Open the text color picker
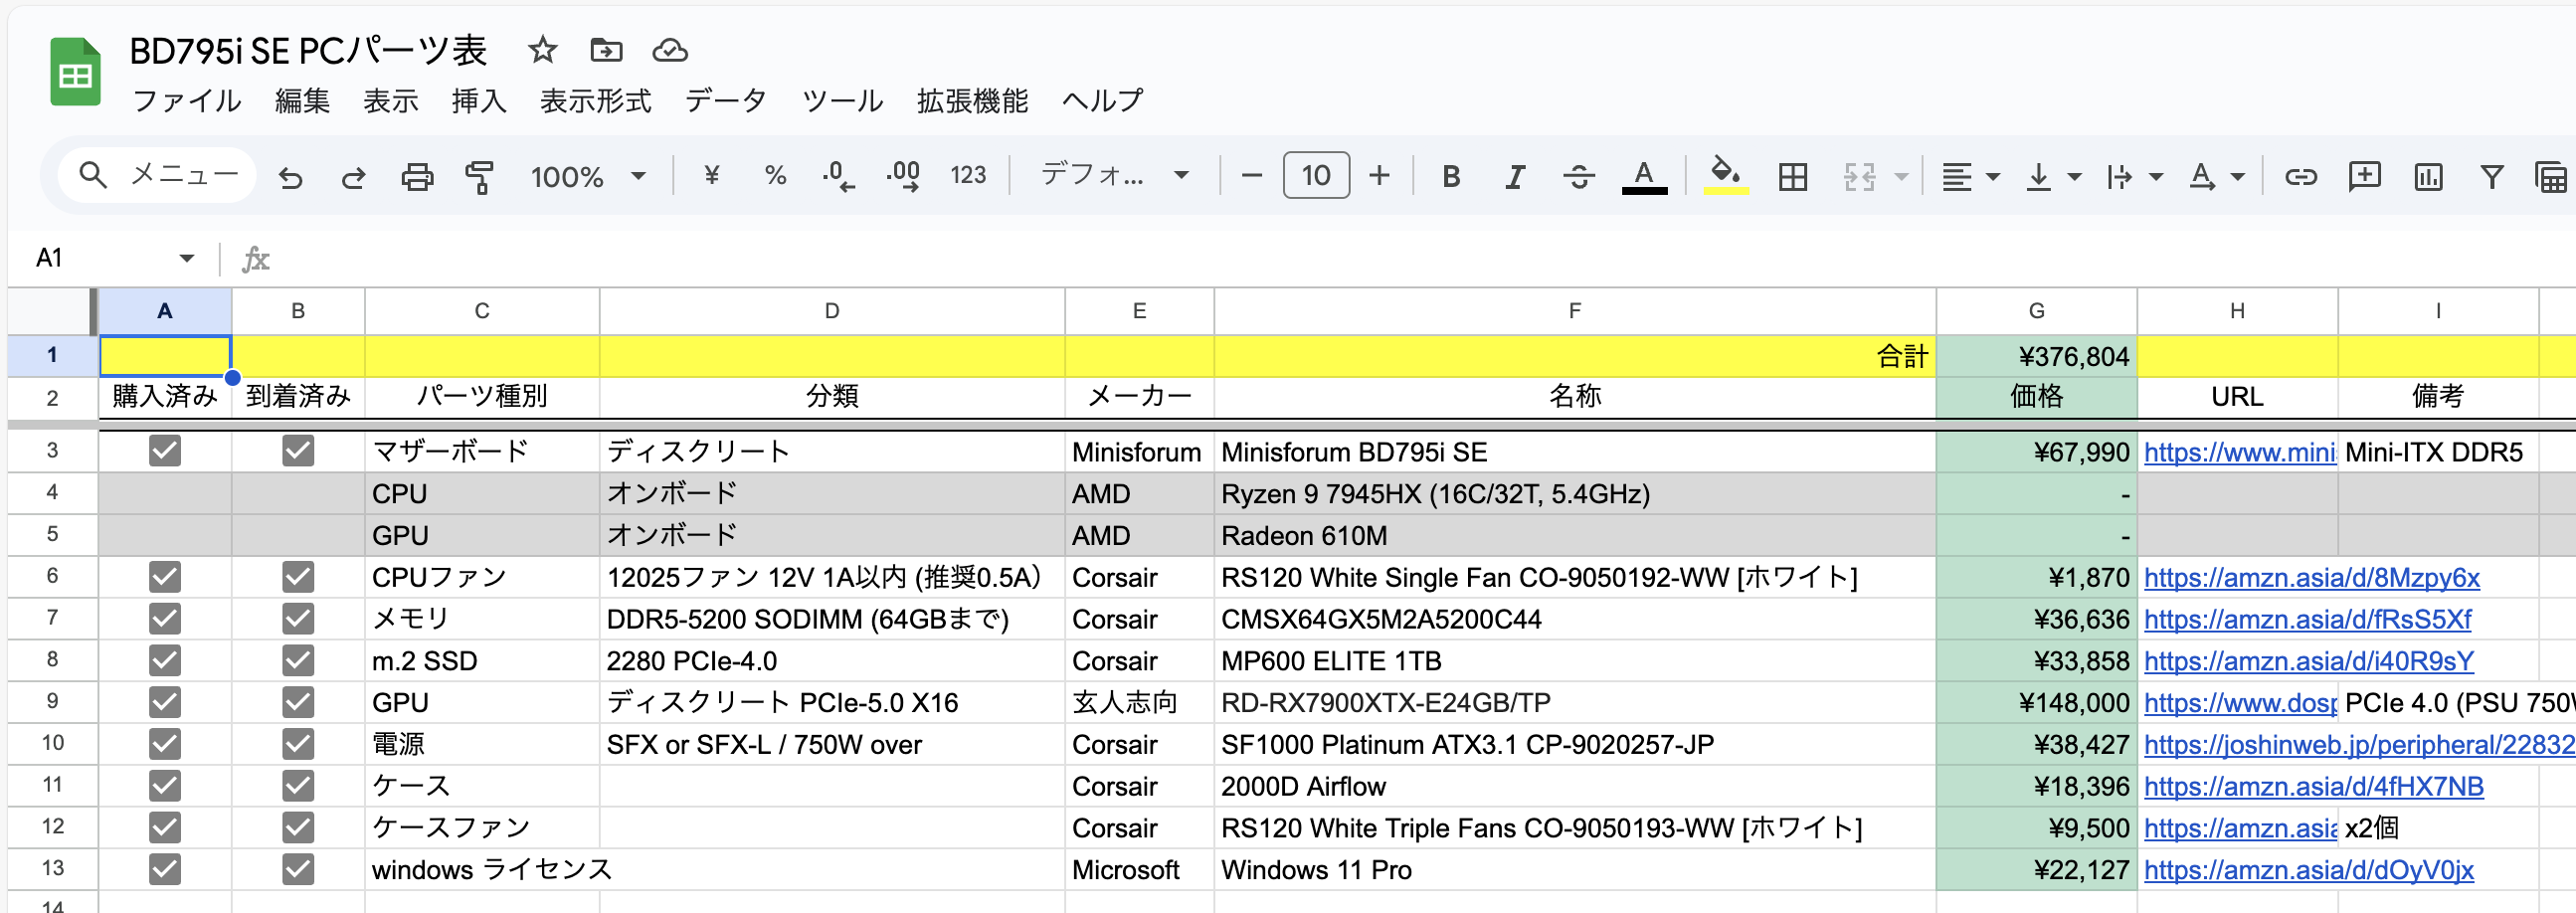 click(1644, 177)
